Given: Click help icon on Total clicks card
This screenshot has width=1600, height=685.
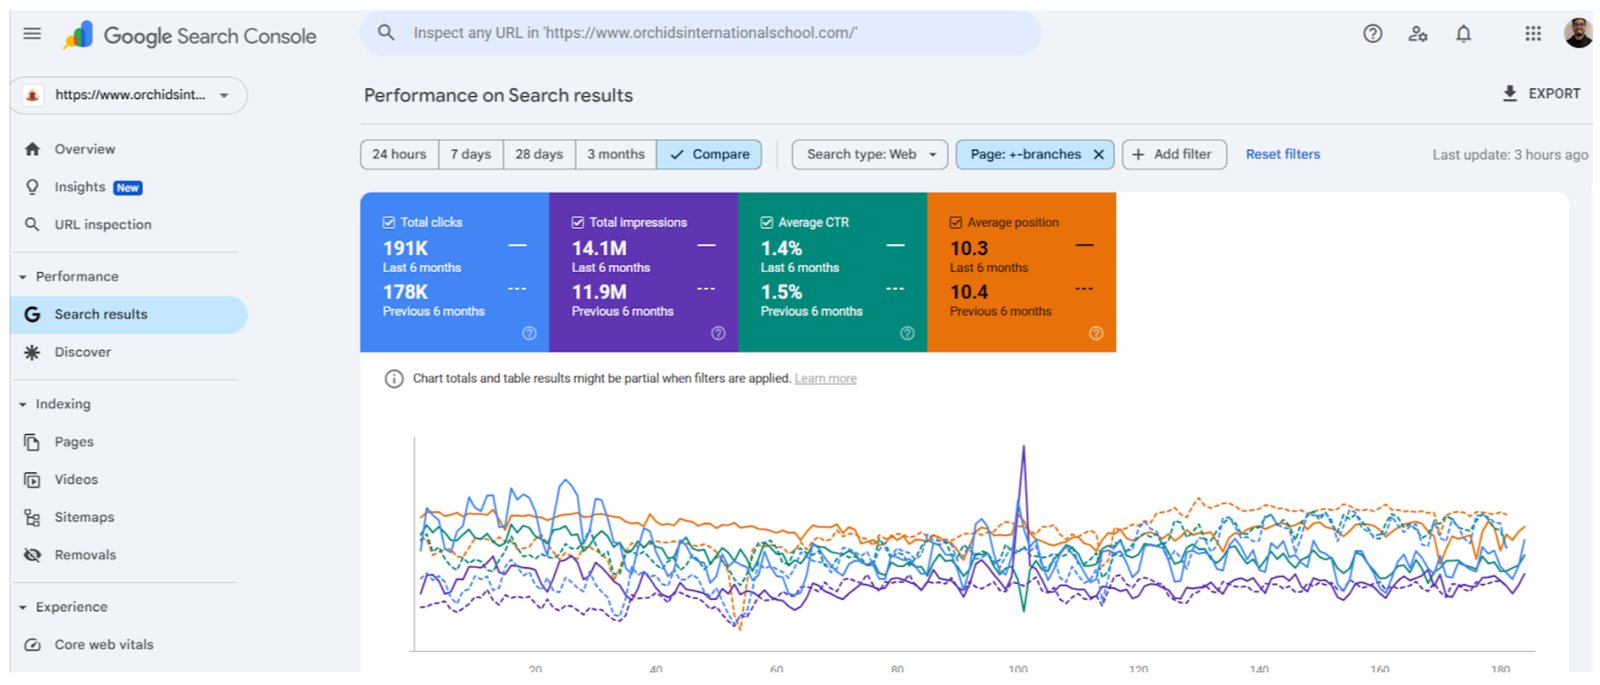Looking at the screenshot, I should pos(529,333).
